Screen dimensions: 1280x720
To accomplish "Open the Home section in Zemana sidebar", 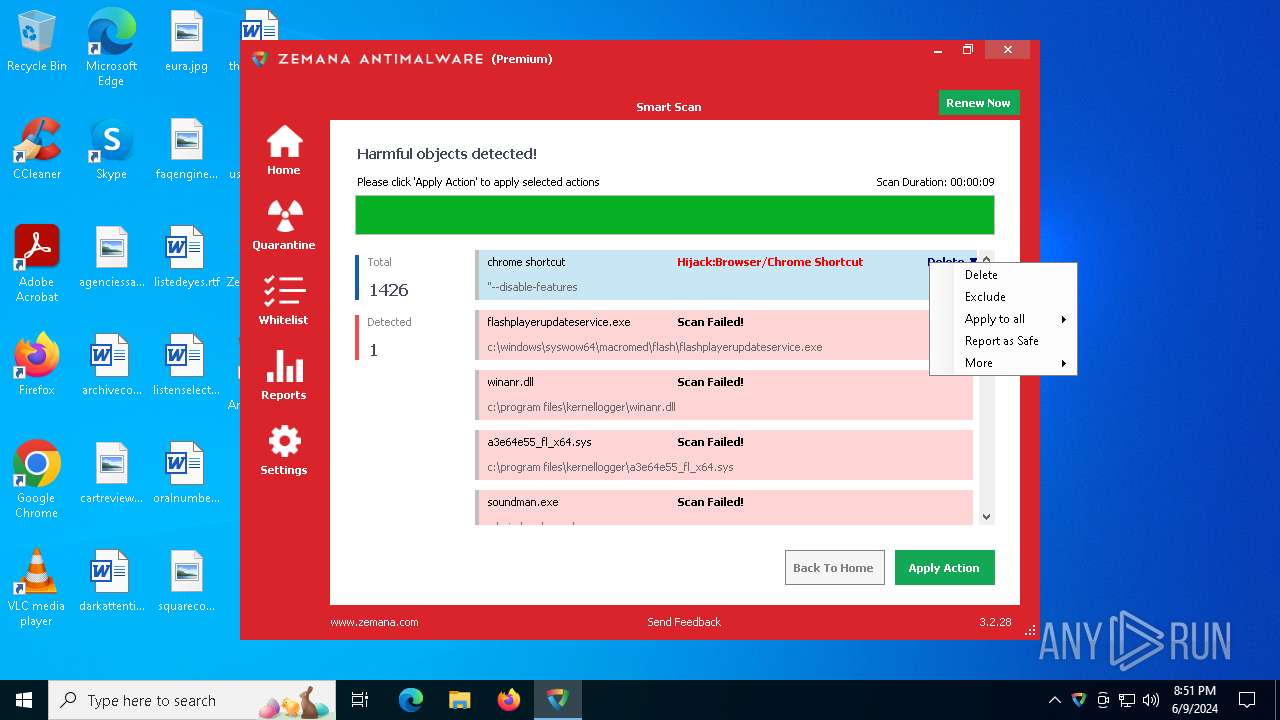I will [284, 150].
